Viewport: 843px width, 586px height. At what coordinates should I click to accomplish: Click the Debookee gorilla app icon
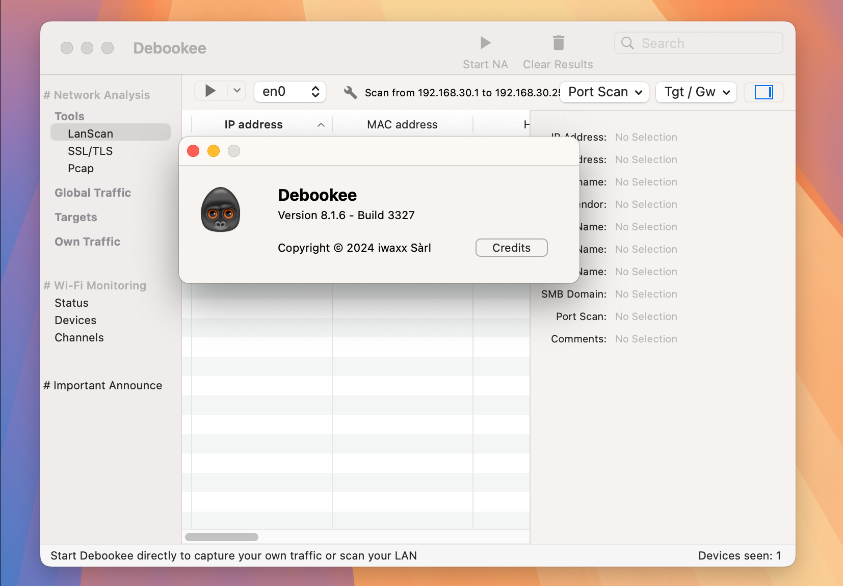(220, 210)
